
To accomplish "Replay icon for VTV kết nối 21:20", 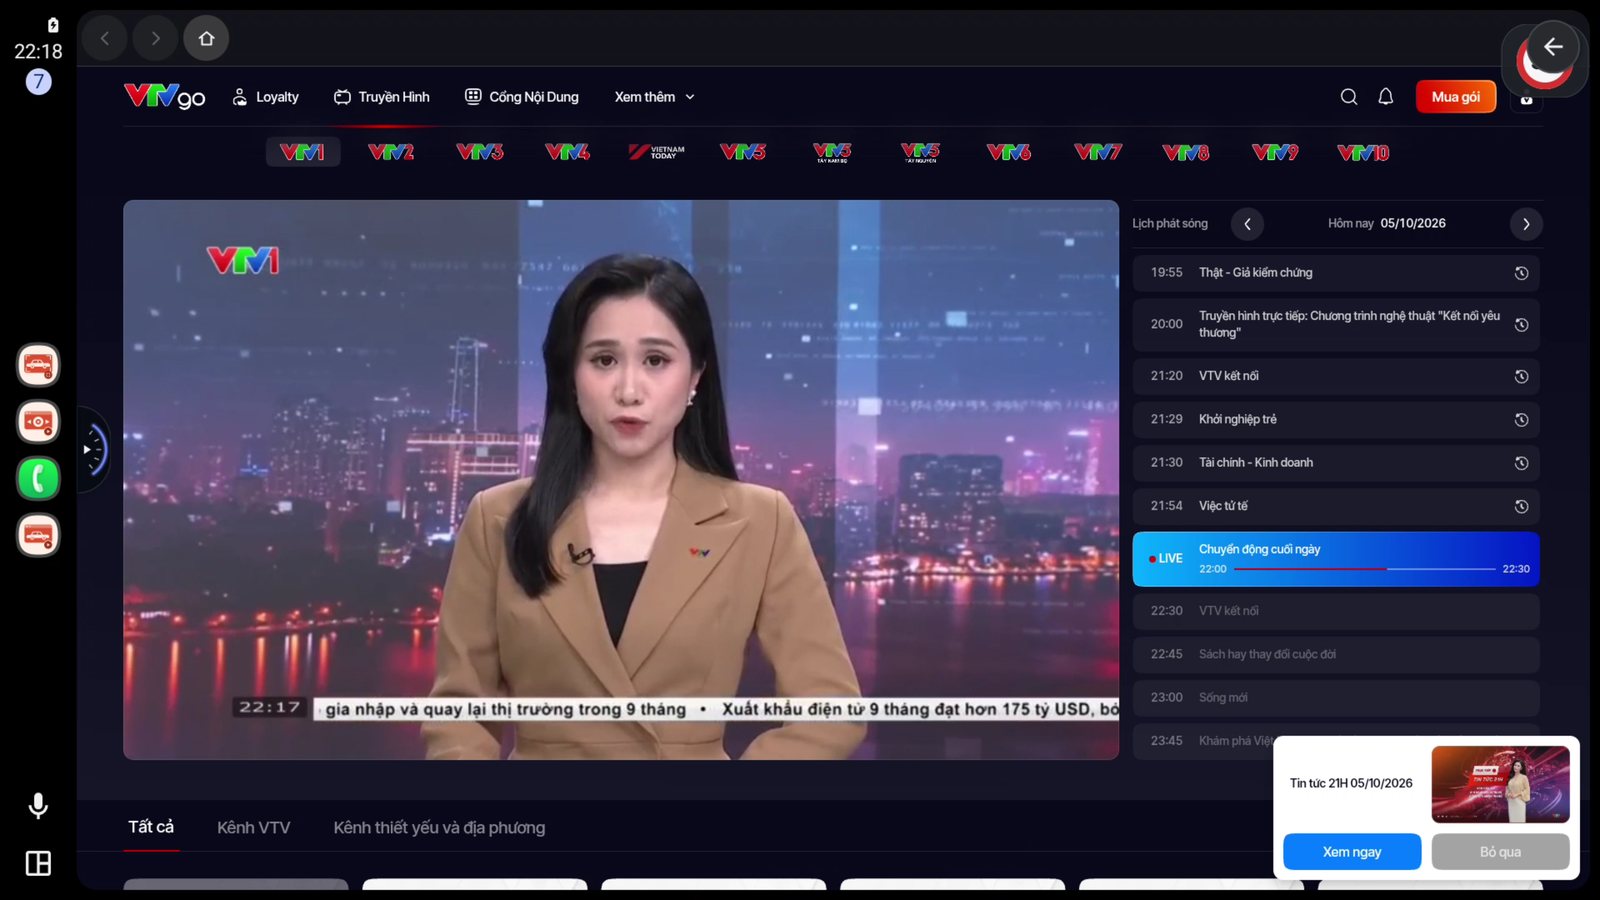I will tap(1521, 376).
